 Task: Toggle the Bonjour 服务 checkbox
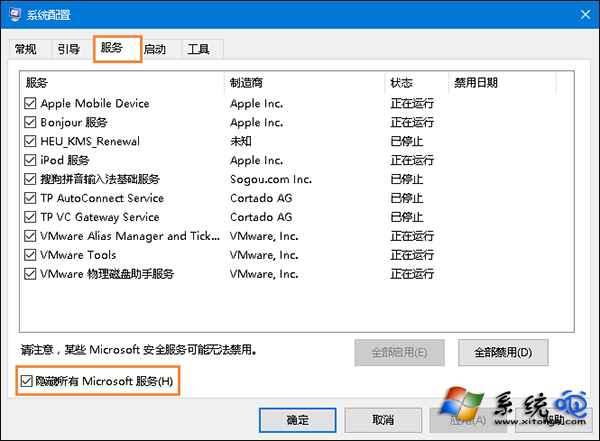[x=30, y=122]
